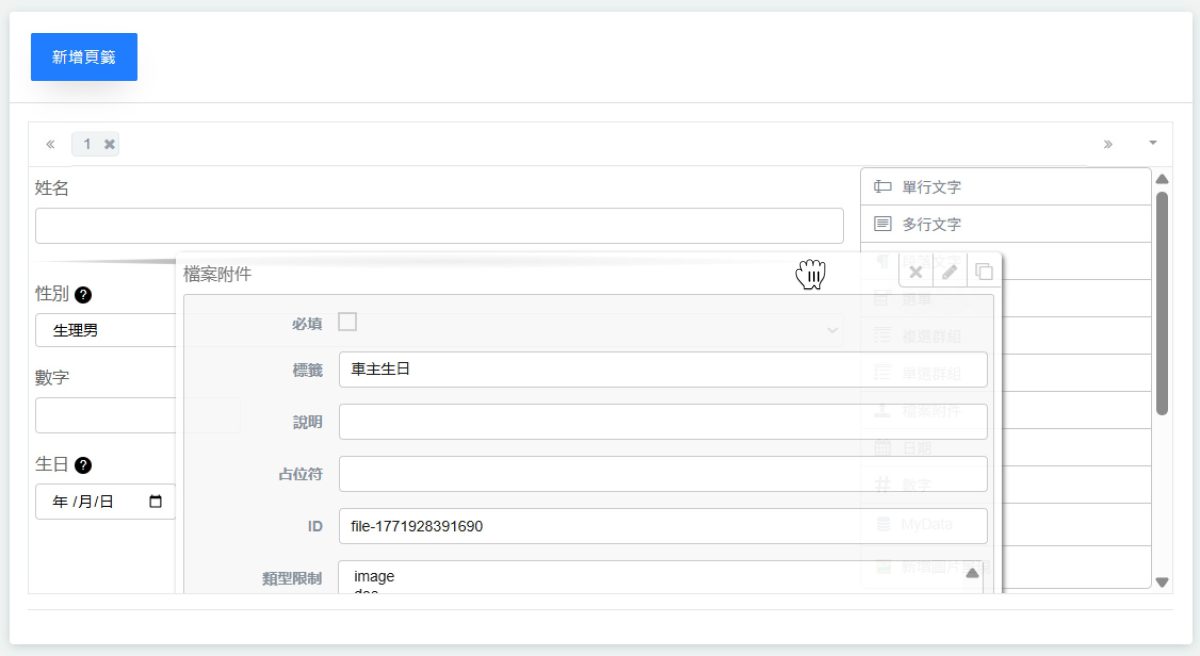Close tab 1 with its x icon
This screenshot has width=1200, height=656.
click(x=110, y=145)
